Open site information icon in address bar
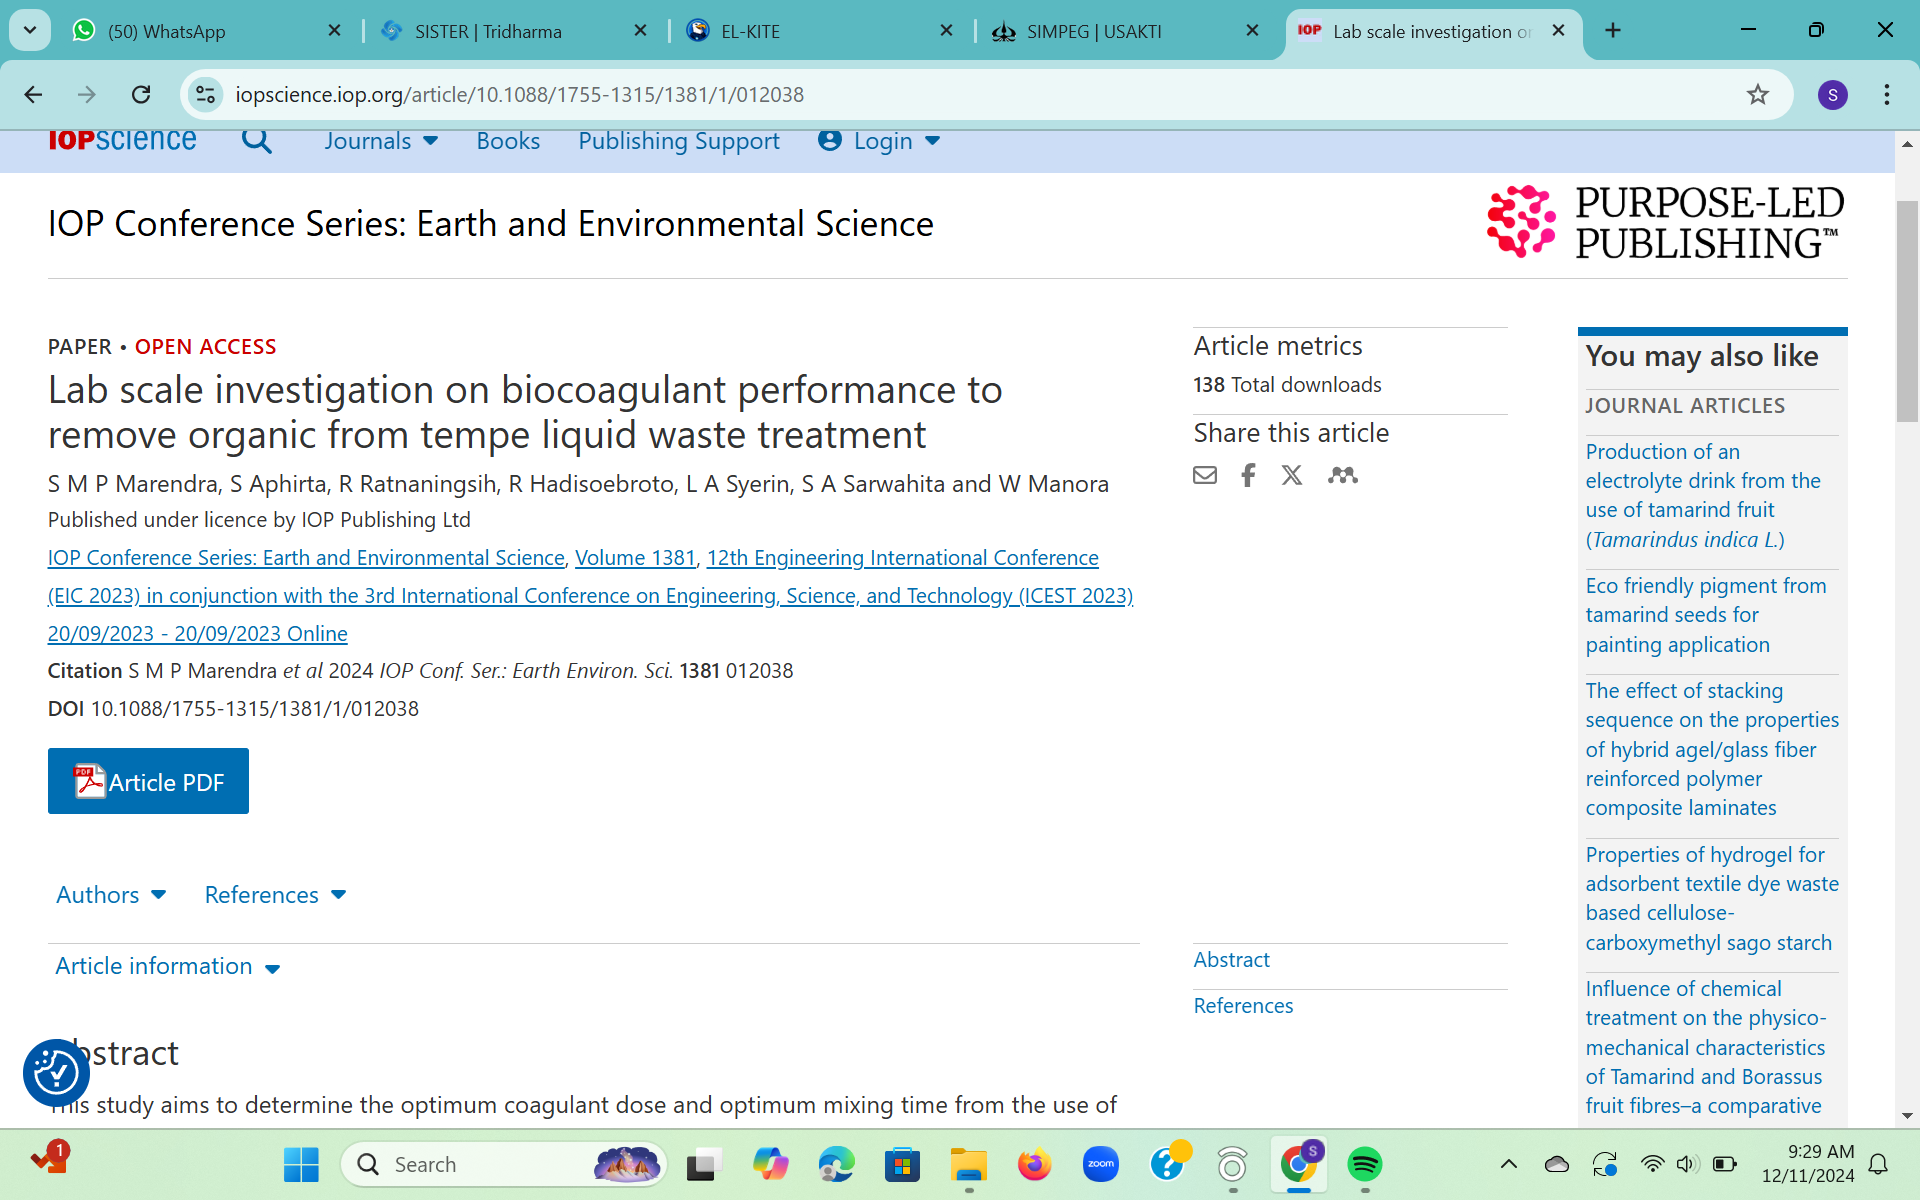This screenshot has width=1920, height=1200. 205,94
